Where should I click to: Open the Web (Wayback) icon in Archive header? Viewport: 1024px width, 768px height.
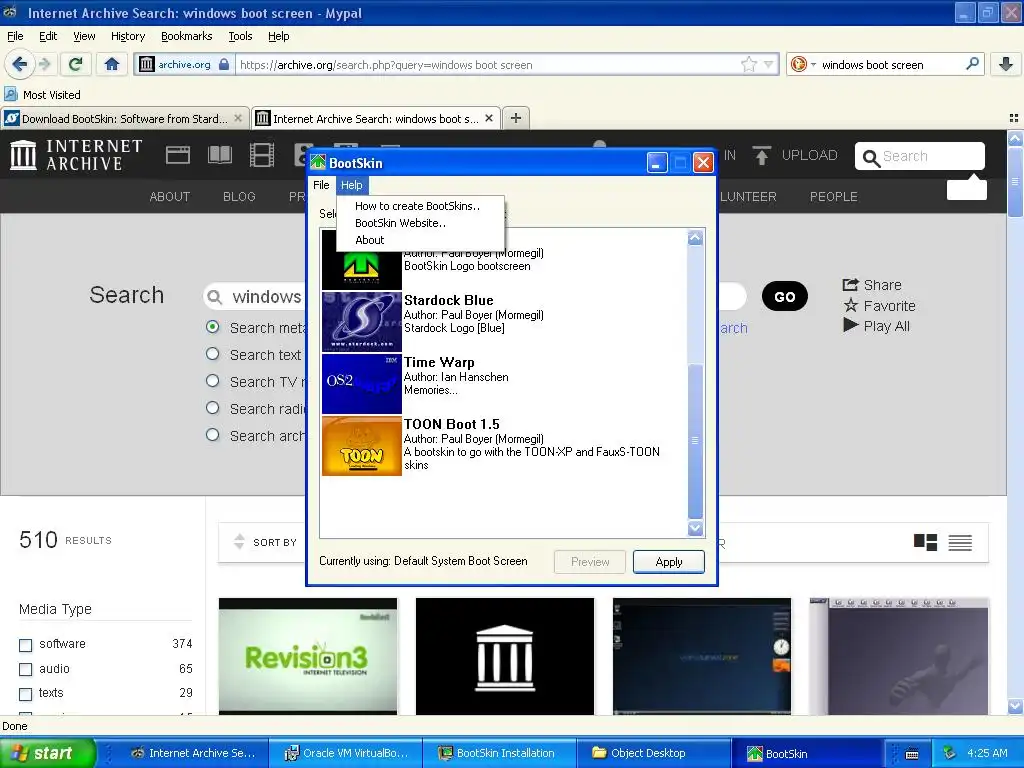pos(178,155)
